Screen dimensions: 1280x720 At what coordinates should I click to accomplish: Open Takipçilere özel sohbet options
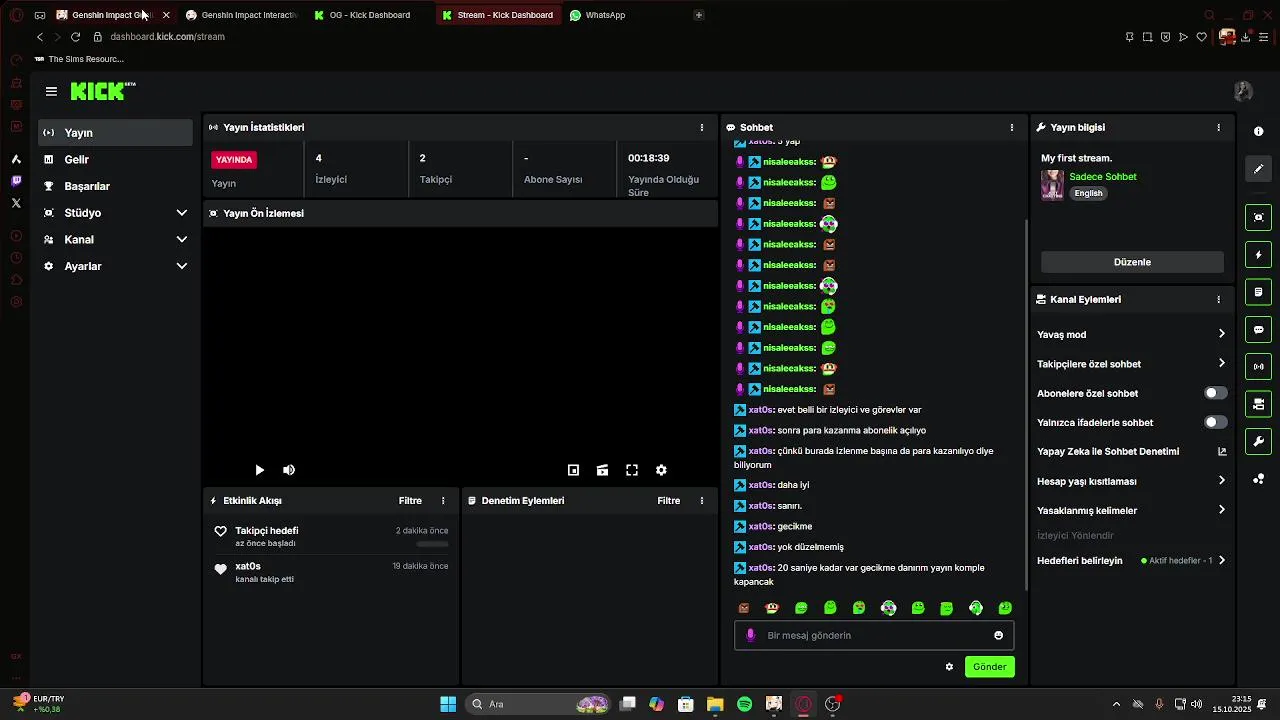1131,364
